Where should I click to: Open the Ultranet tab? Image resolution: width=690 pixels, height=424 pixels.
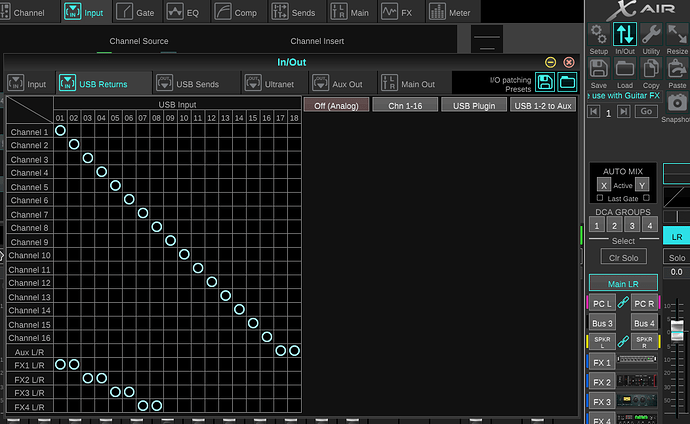tap(270, 84)
